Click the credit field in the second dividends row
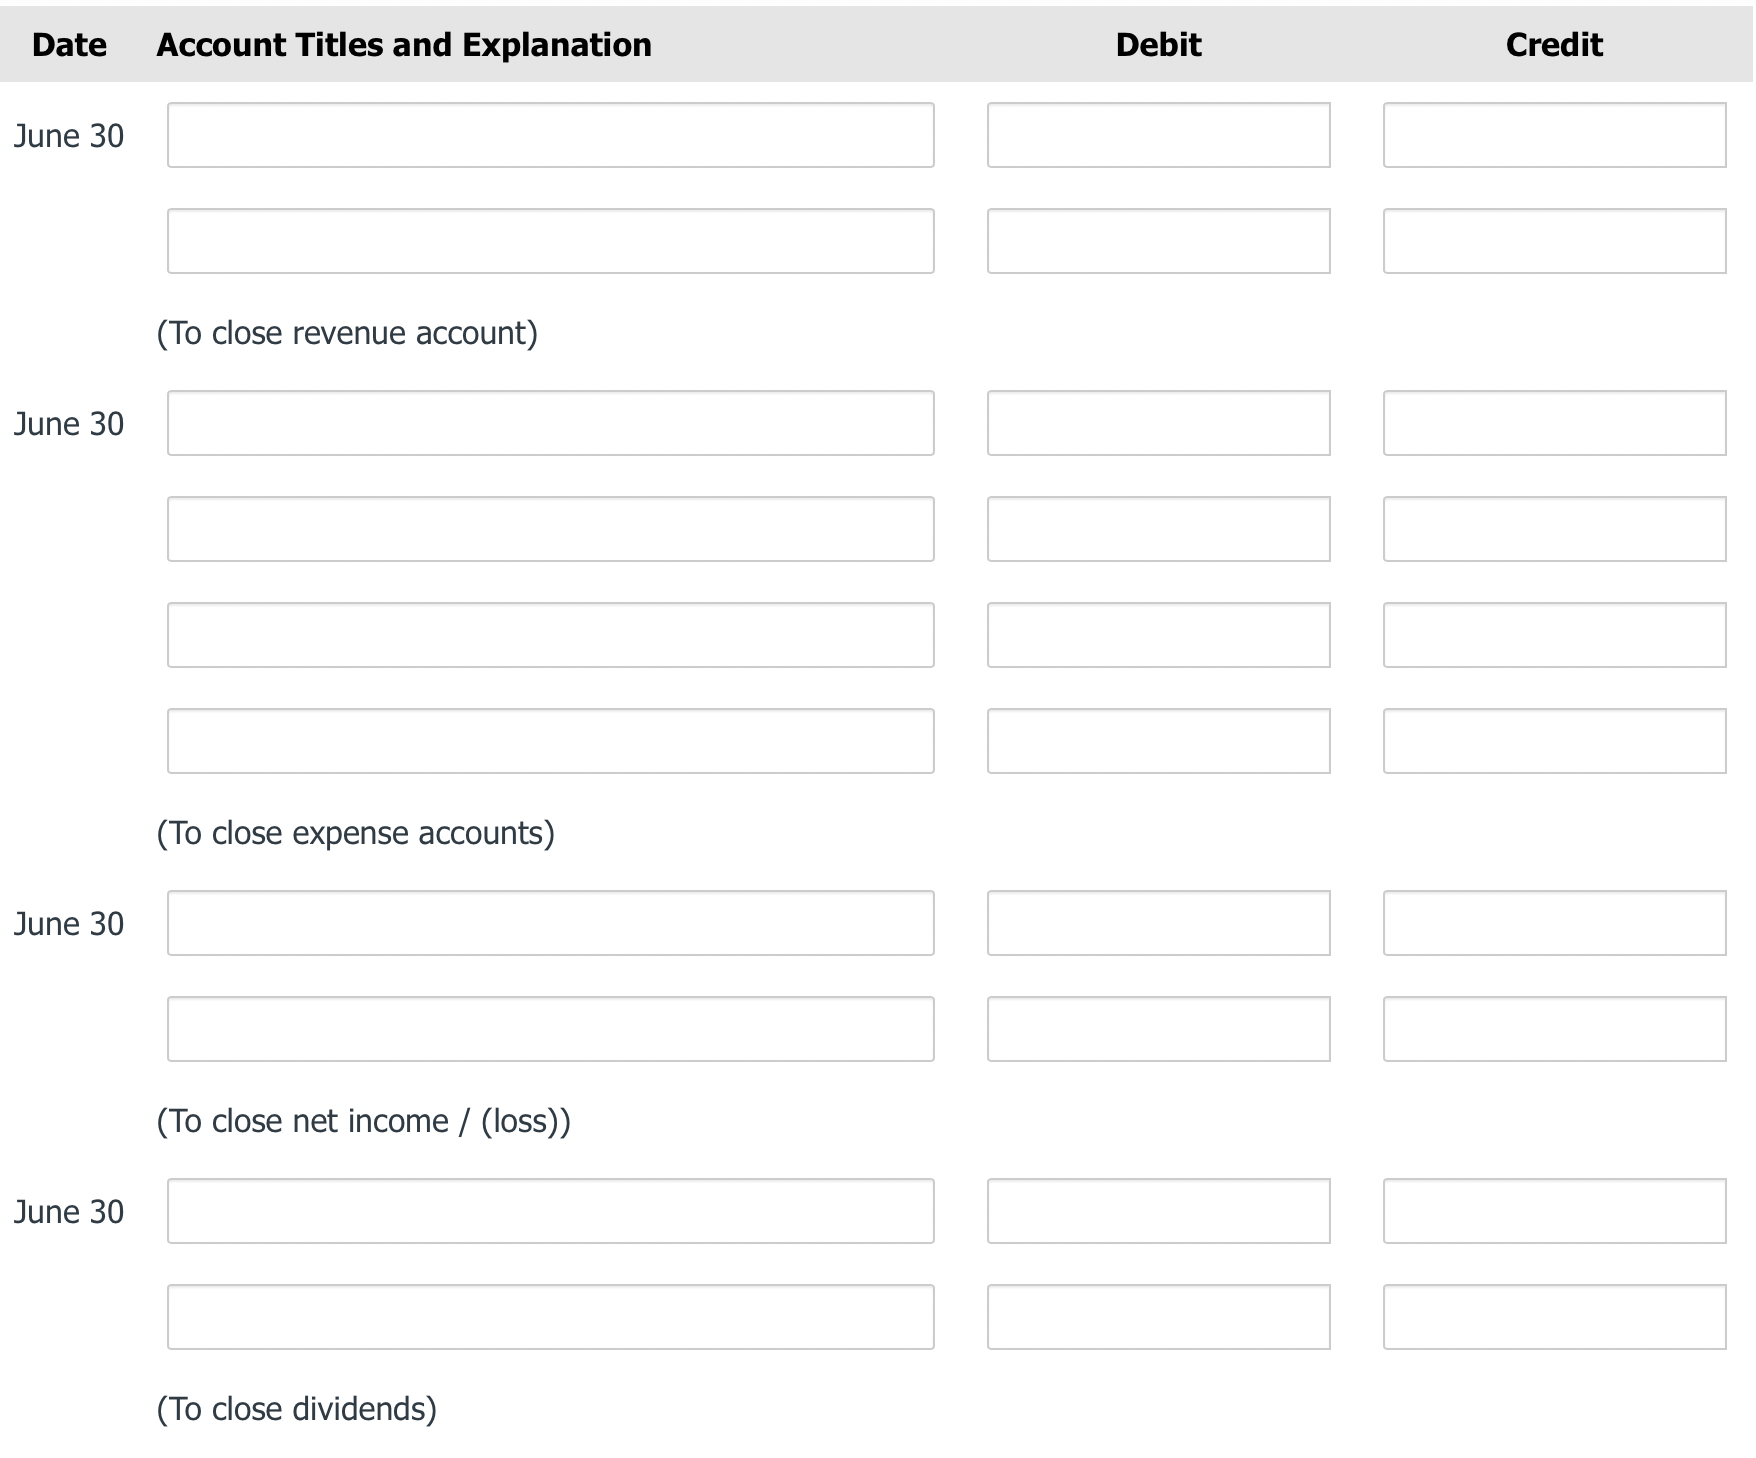 (x=1553, y=1317)
